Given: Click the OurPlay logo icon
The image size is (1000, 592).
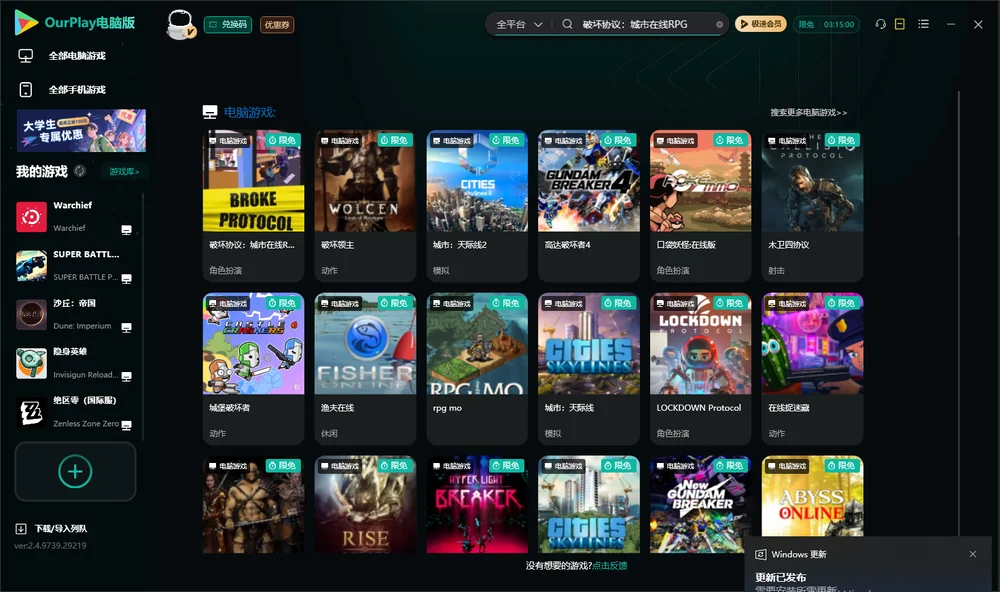Looking at the screenshot, I should pos(26,23).
